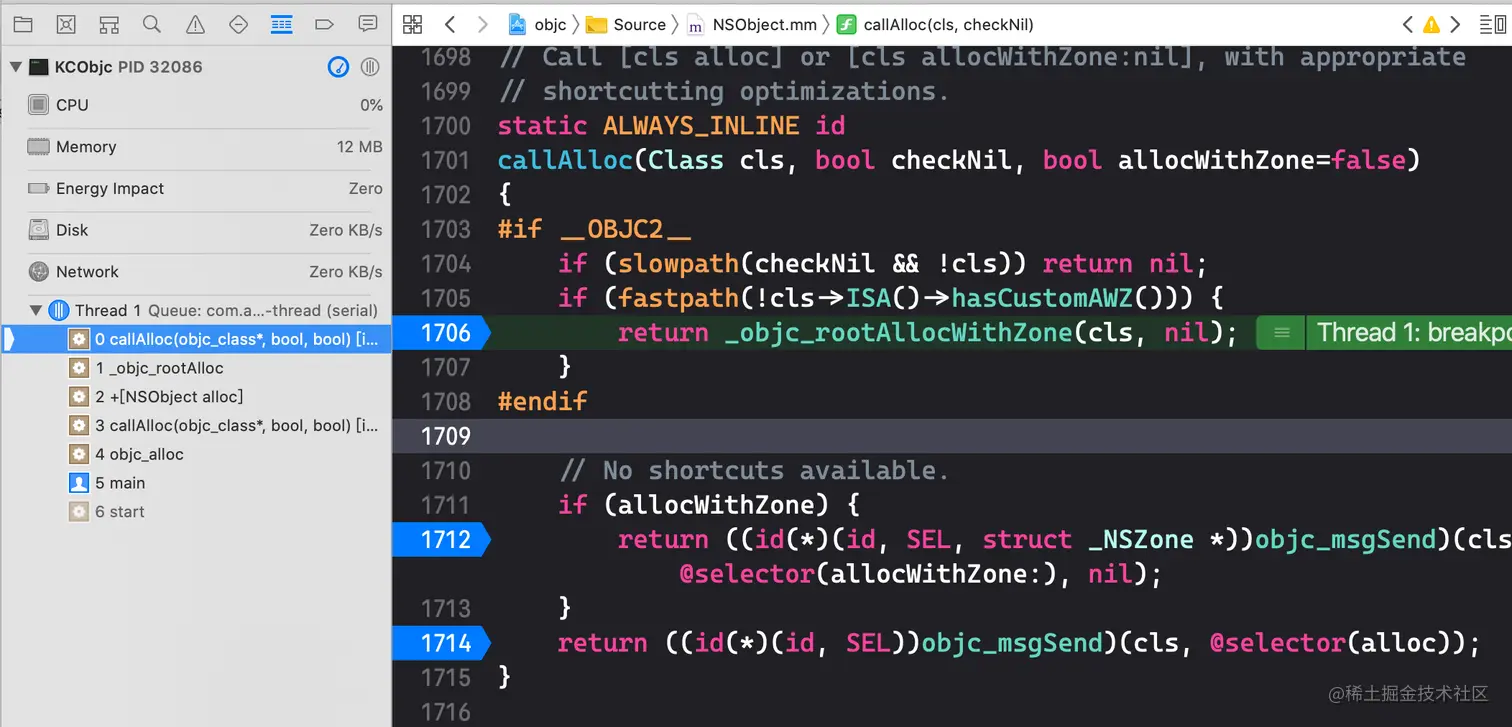Select stack frame 6 start
Screen dimensions: 1512x727
tap(195, 511)
